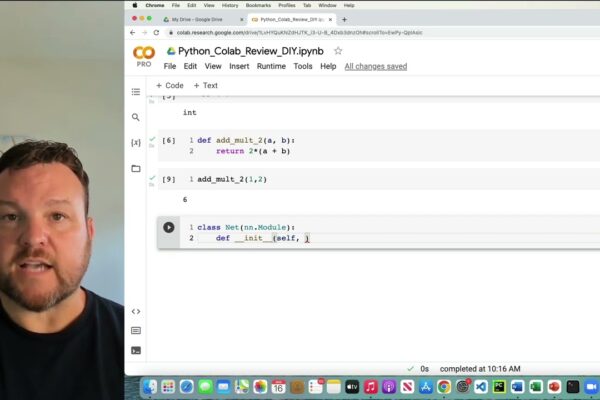Viewport: 600px width, 400px height.
Task: Click the Google Drive icon beside notebook title
Action: [x=171, y=51]
